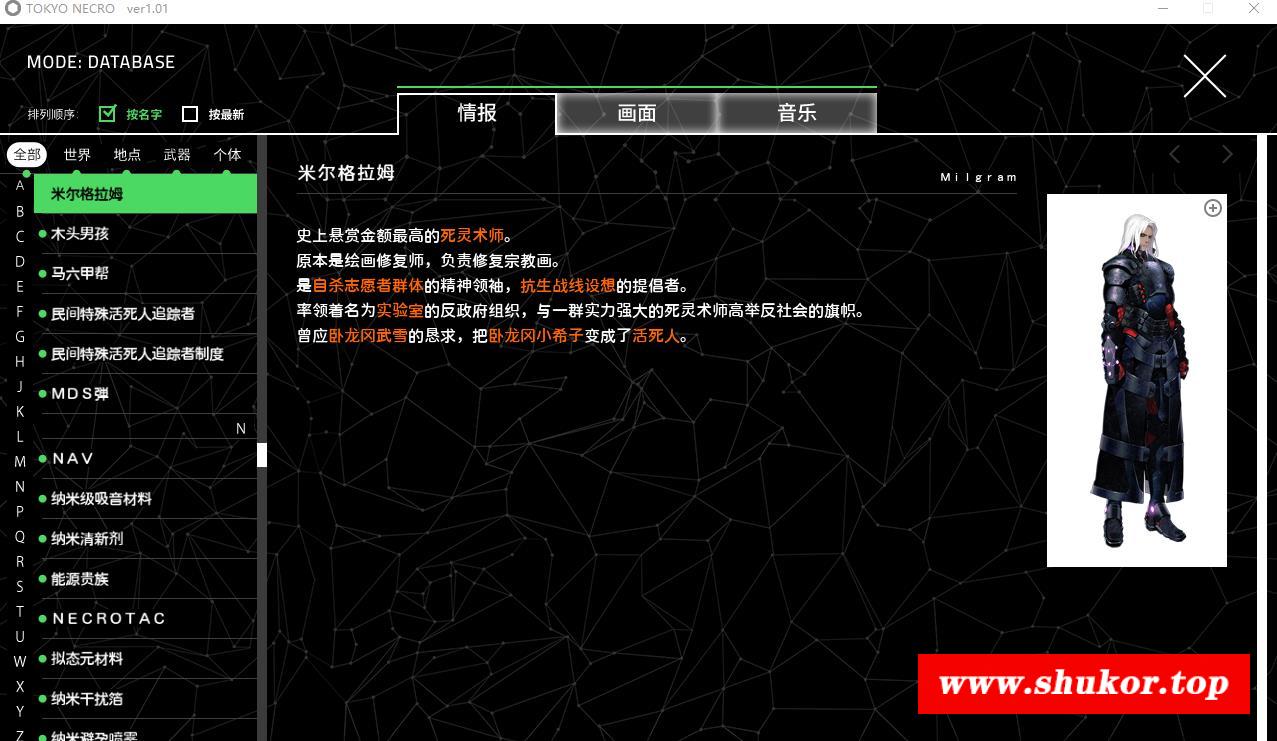Jump to letter Q in the index

(20, 536)
